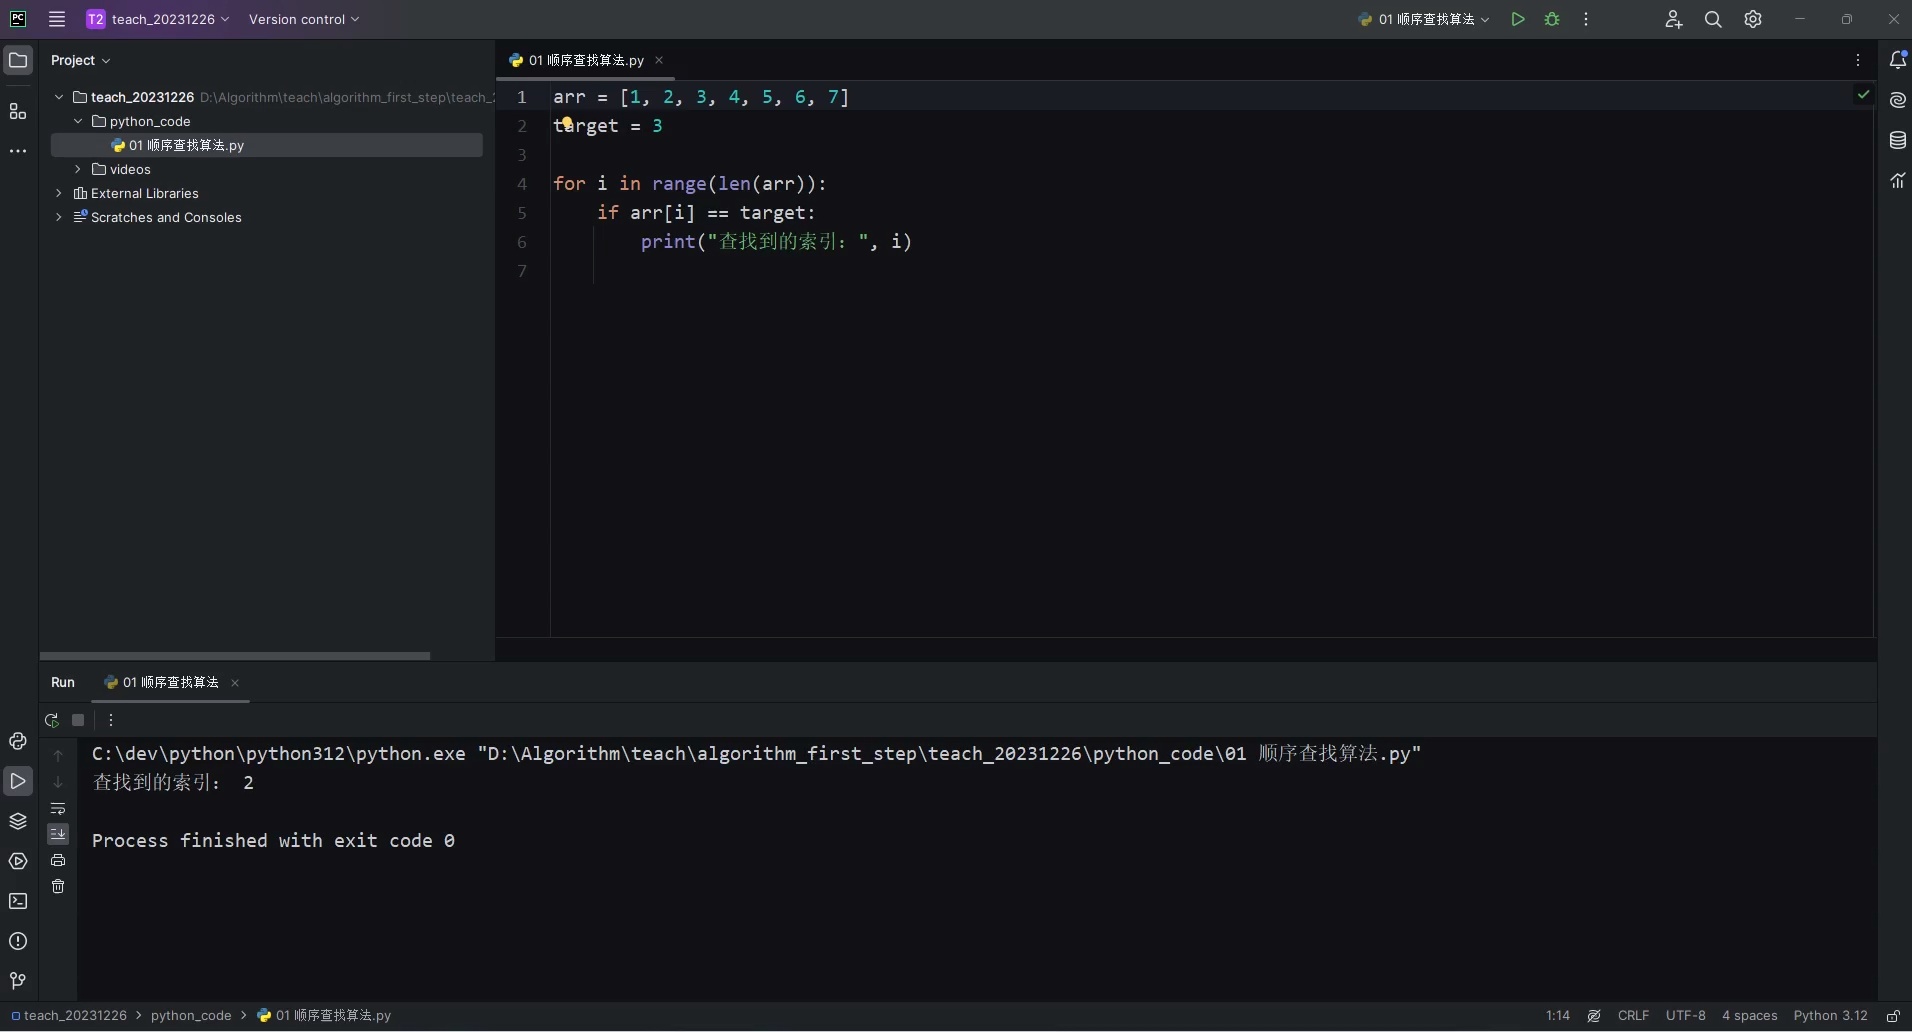Toggle soft-wrap in the Run console
Viewport: 1912px width, 1032px height.
59,809
